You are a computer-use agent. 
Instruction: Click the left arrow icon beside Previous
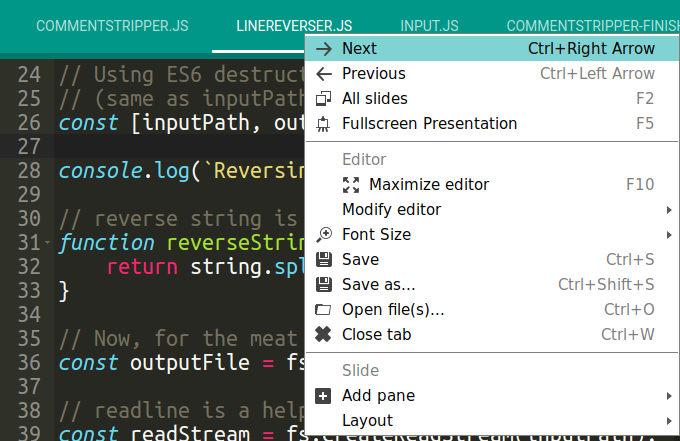[x=324, y=74]
